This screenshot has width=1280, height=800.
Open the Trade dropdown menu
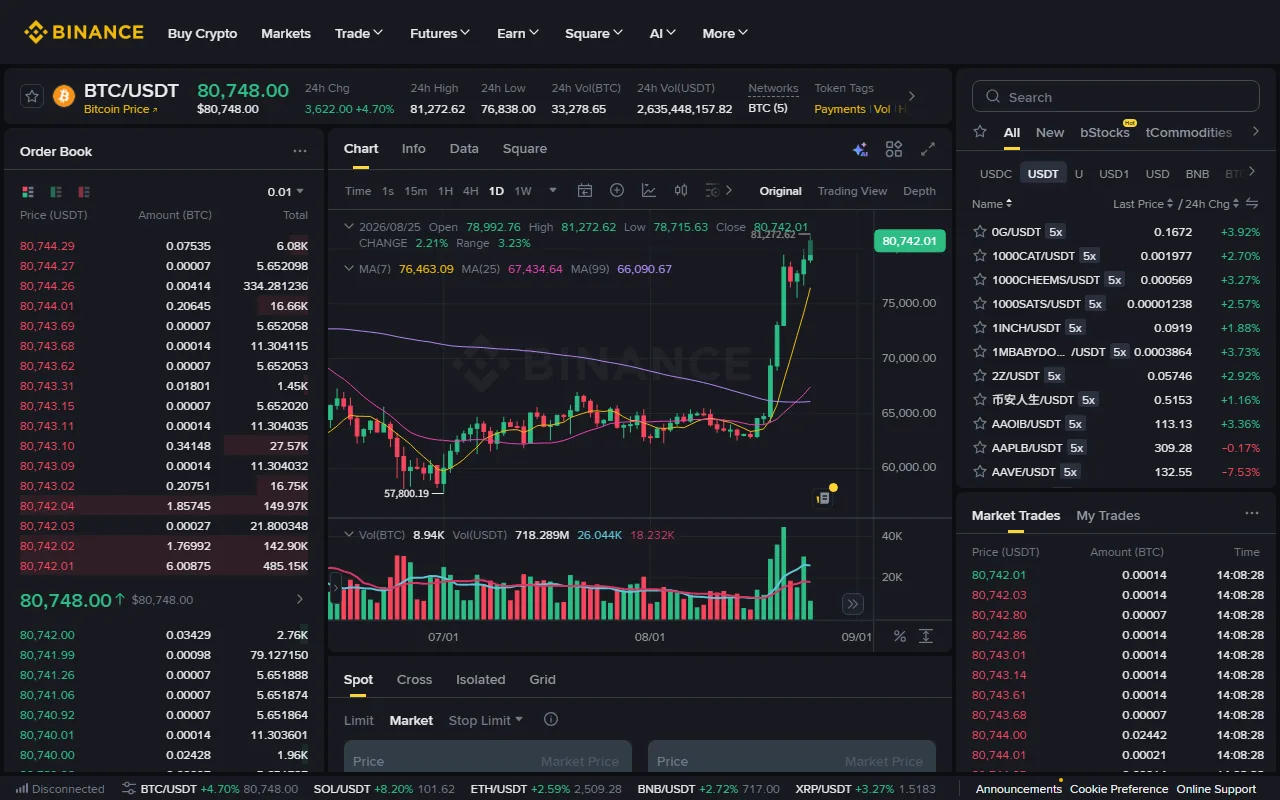(359, 33)
